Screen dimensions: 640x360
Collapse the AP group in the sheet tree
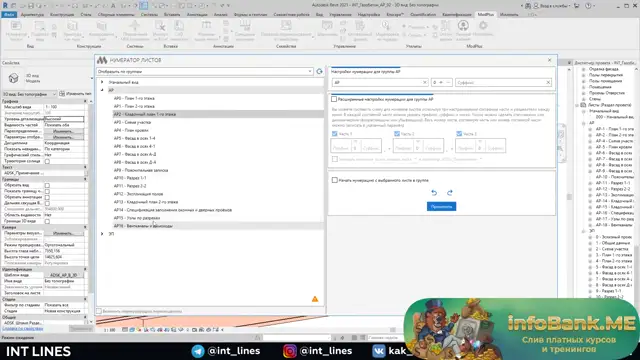(x=102, y=90)
